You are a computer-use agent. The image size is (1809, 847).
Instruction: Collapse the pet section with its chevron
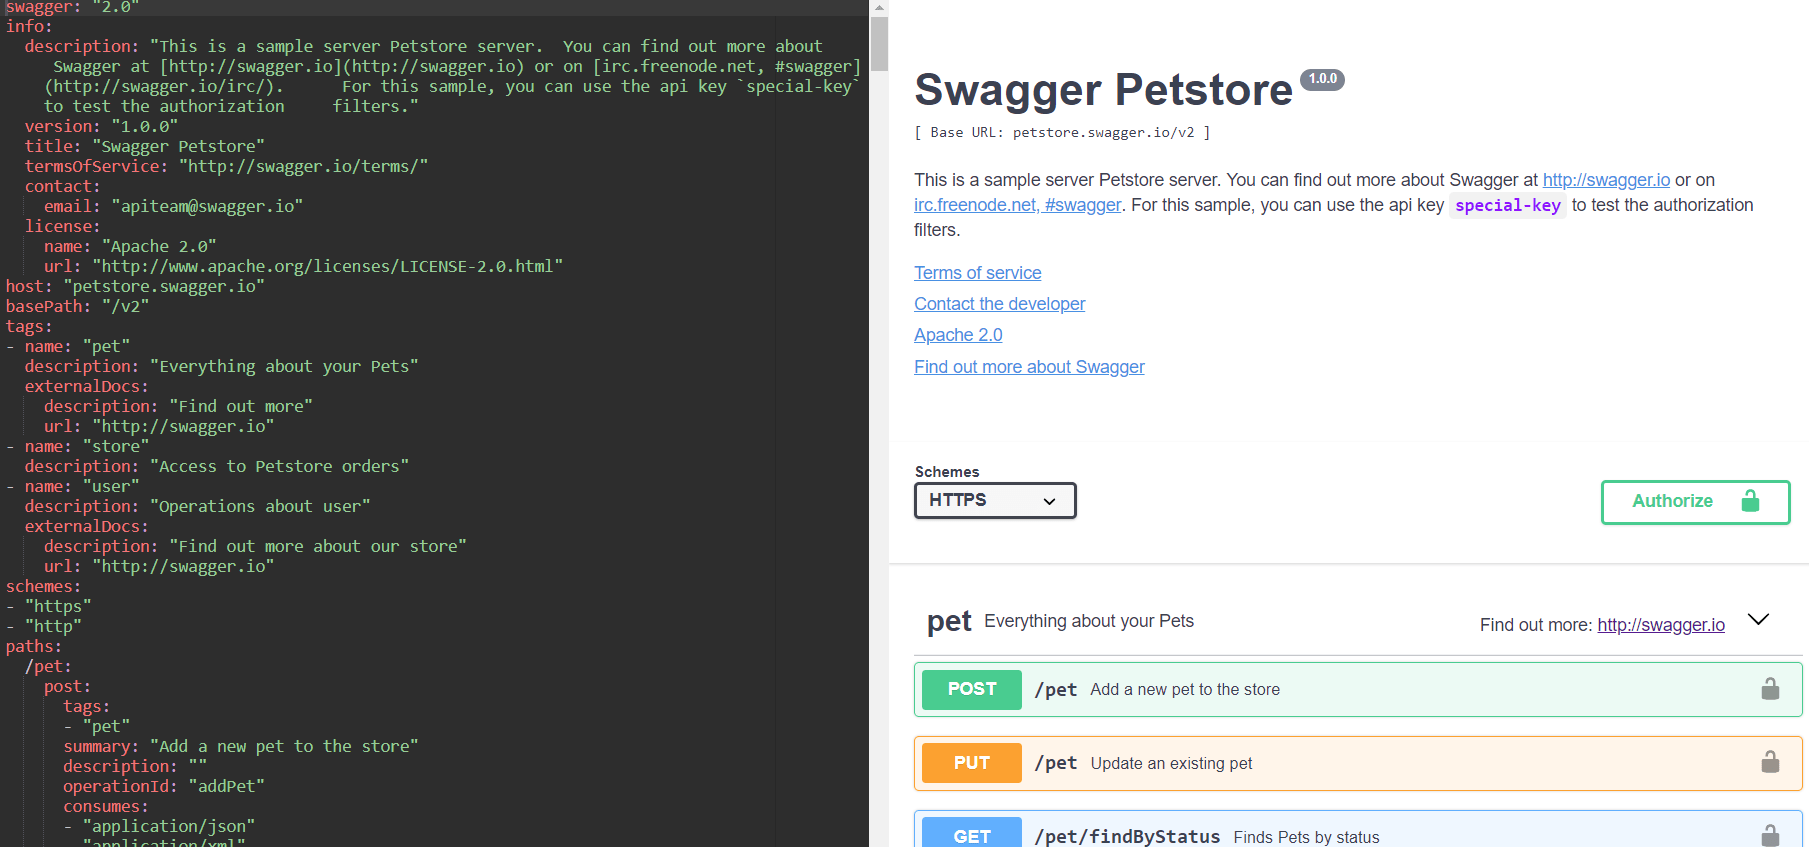tap(1758, 620)
